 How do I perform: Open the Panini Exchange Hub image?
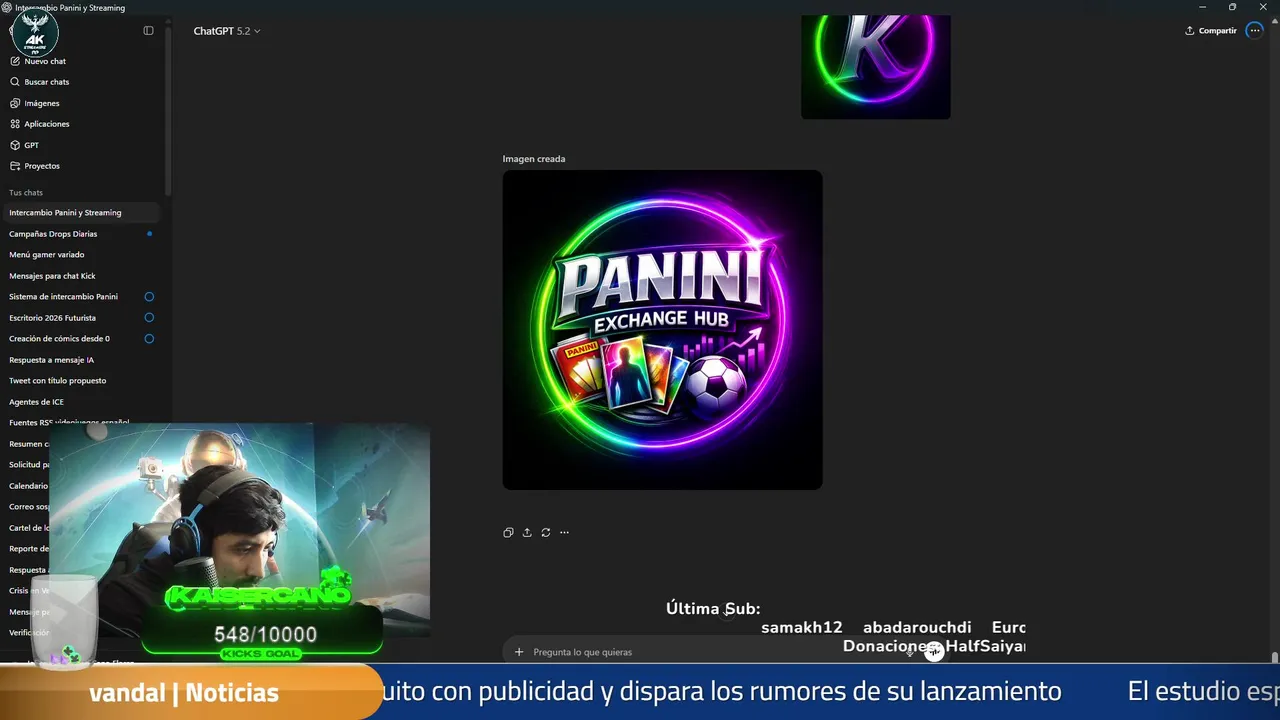click(x=662, y=330)
